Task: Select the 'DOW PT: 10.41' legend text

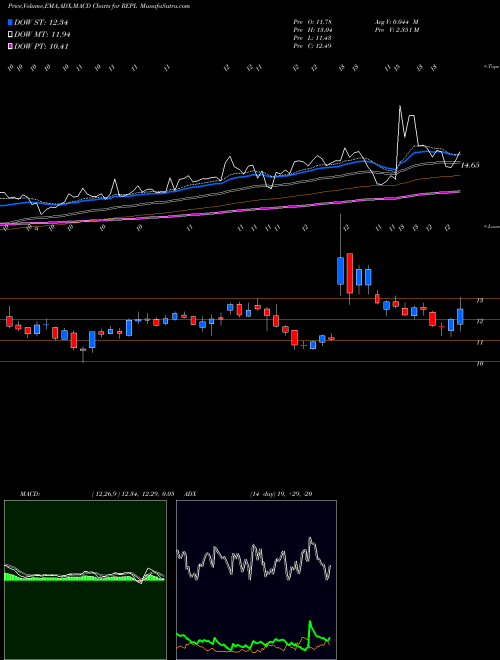Action: (x=41, y=46)
